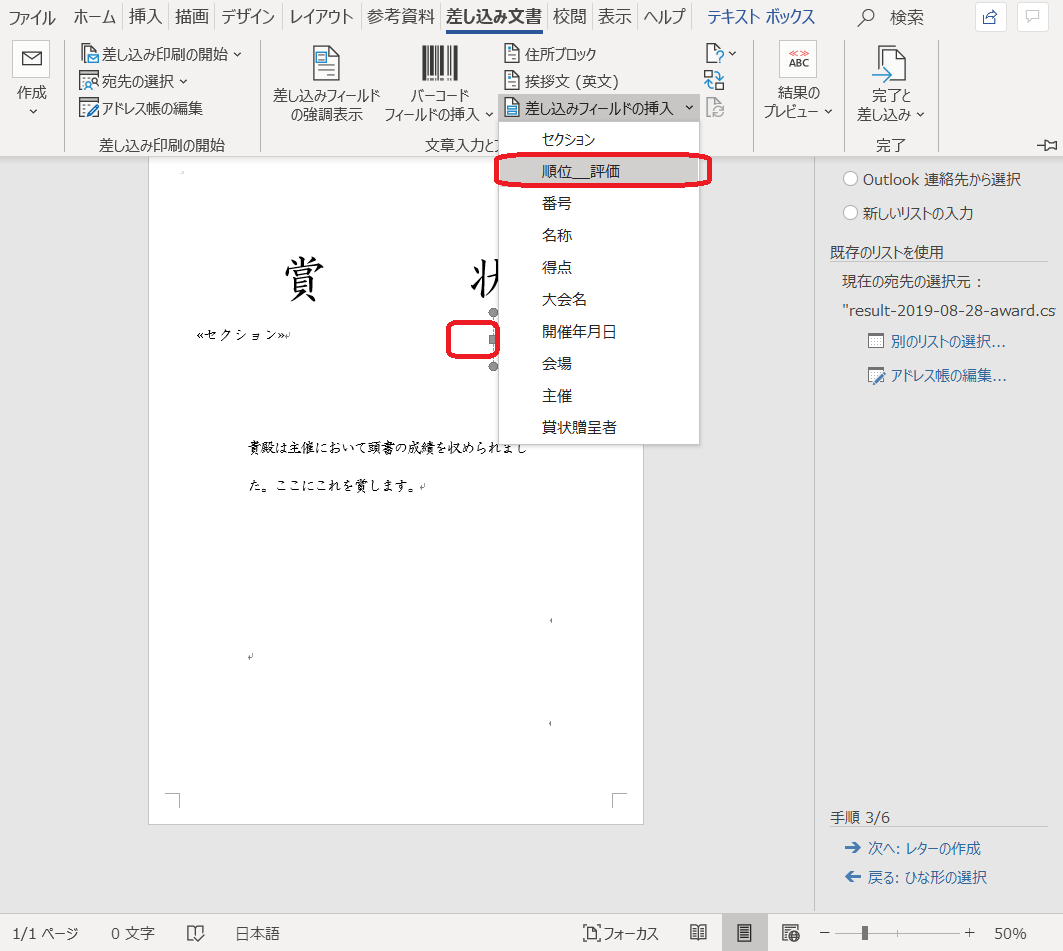This screenshot has height=951, width=1063.
Task: Choose 順位__評価 from the field list
Action: pos(581,171)
